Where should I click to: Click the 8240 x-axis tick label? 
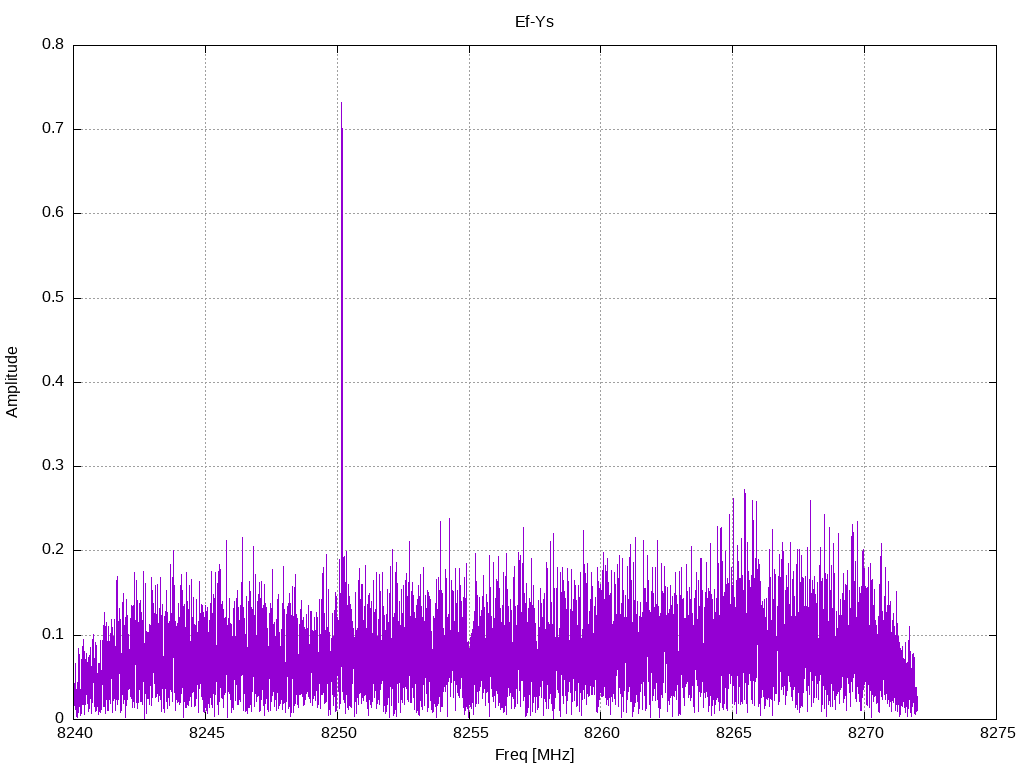(x=74, y=734)
